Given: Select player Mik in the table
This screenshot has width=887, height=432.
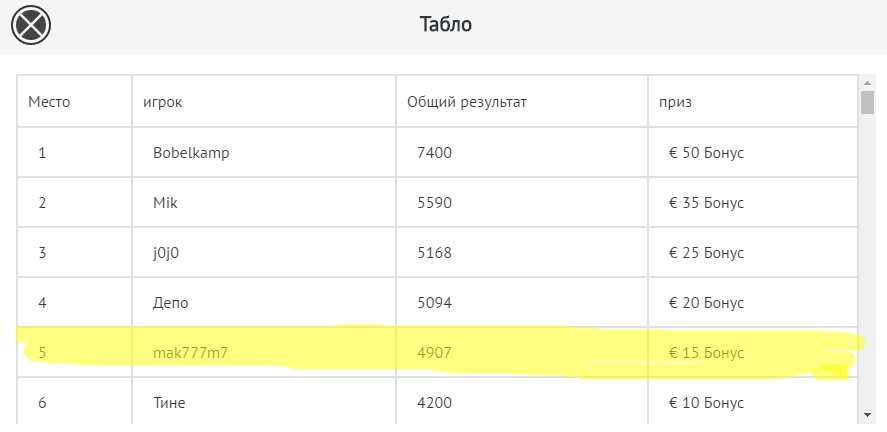Looking at the screenshot, I should tap(165, 203).
